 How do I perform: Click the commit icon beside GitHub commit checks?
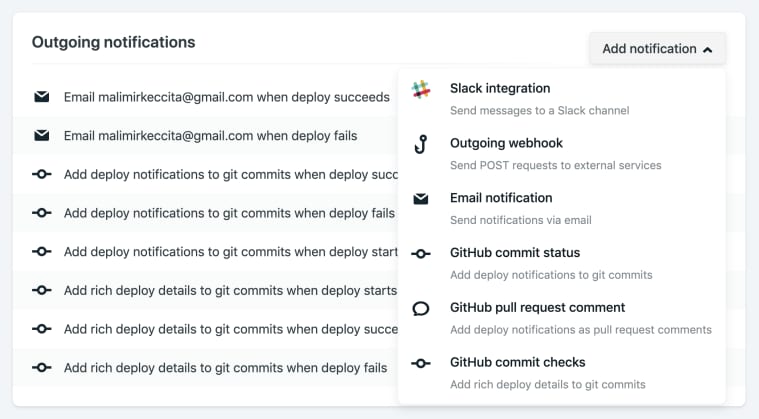coord(421,363)
